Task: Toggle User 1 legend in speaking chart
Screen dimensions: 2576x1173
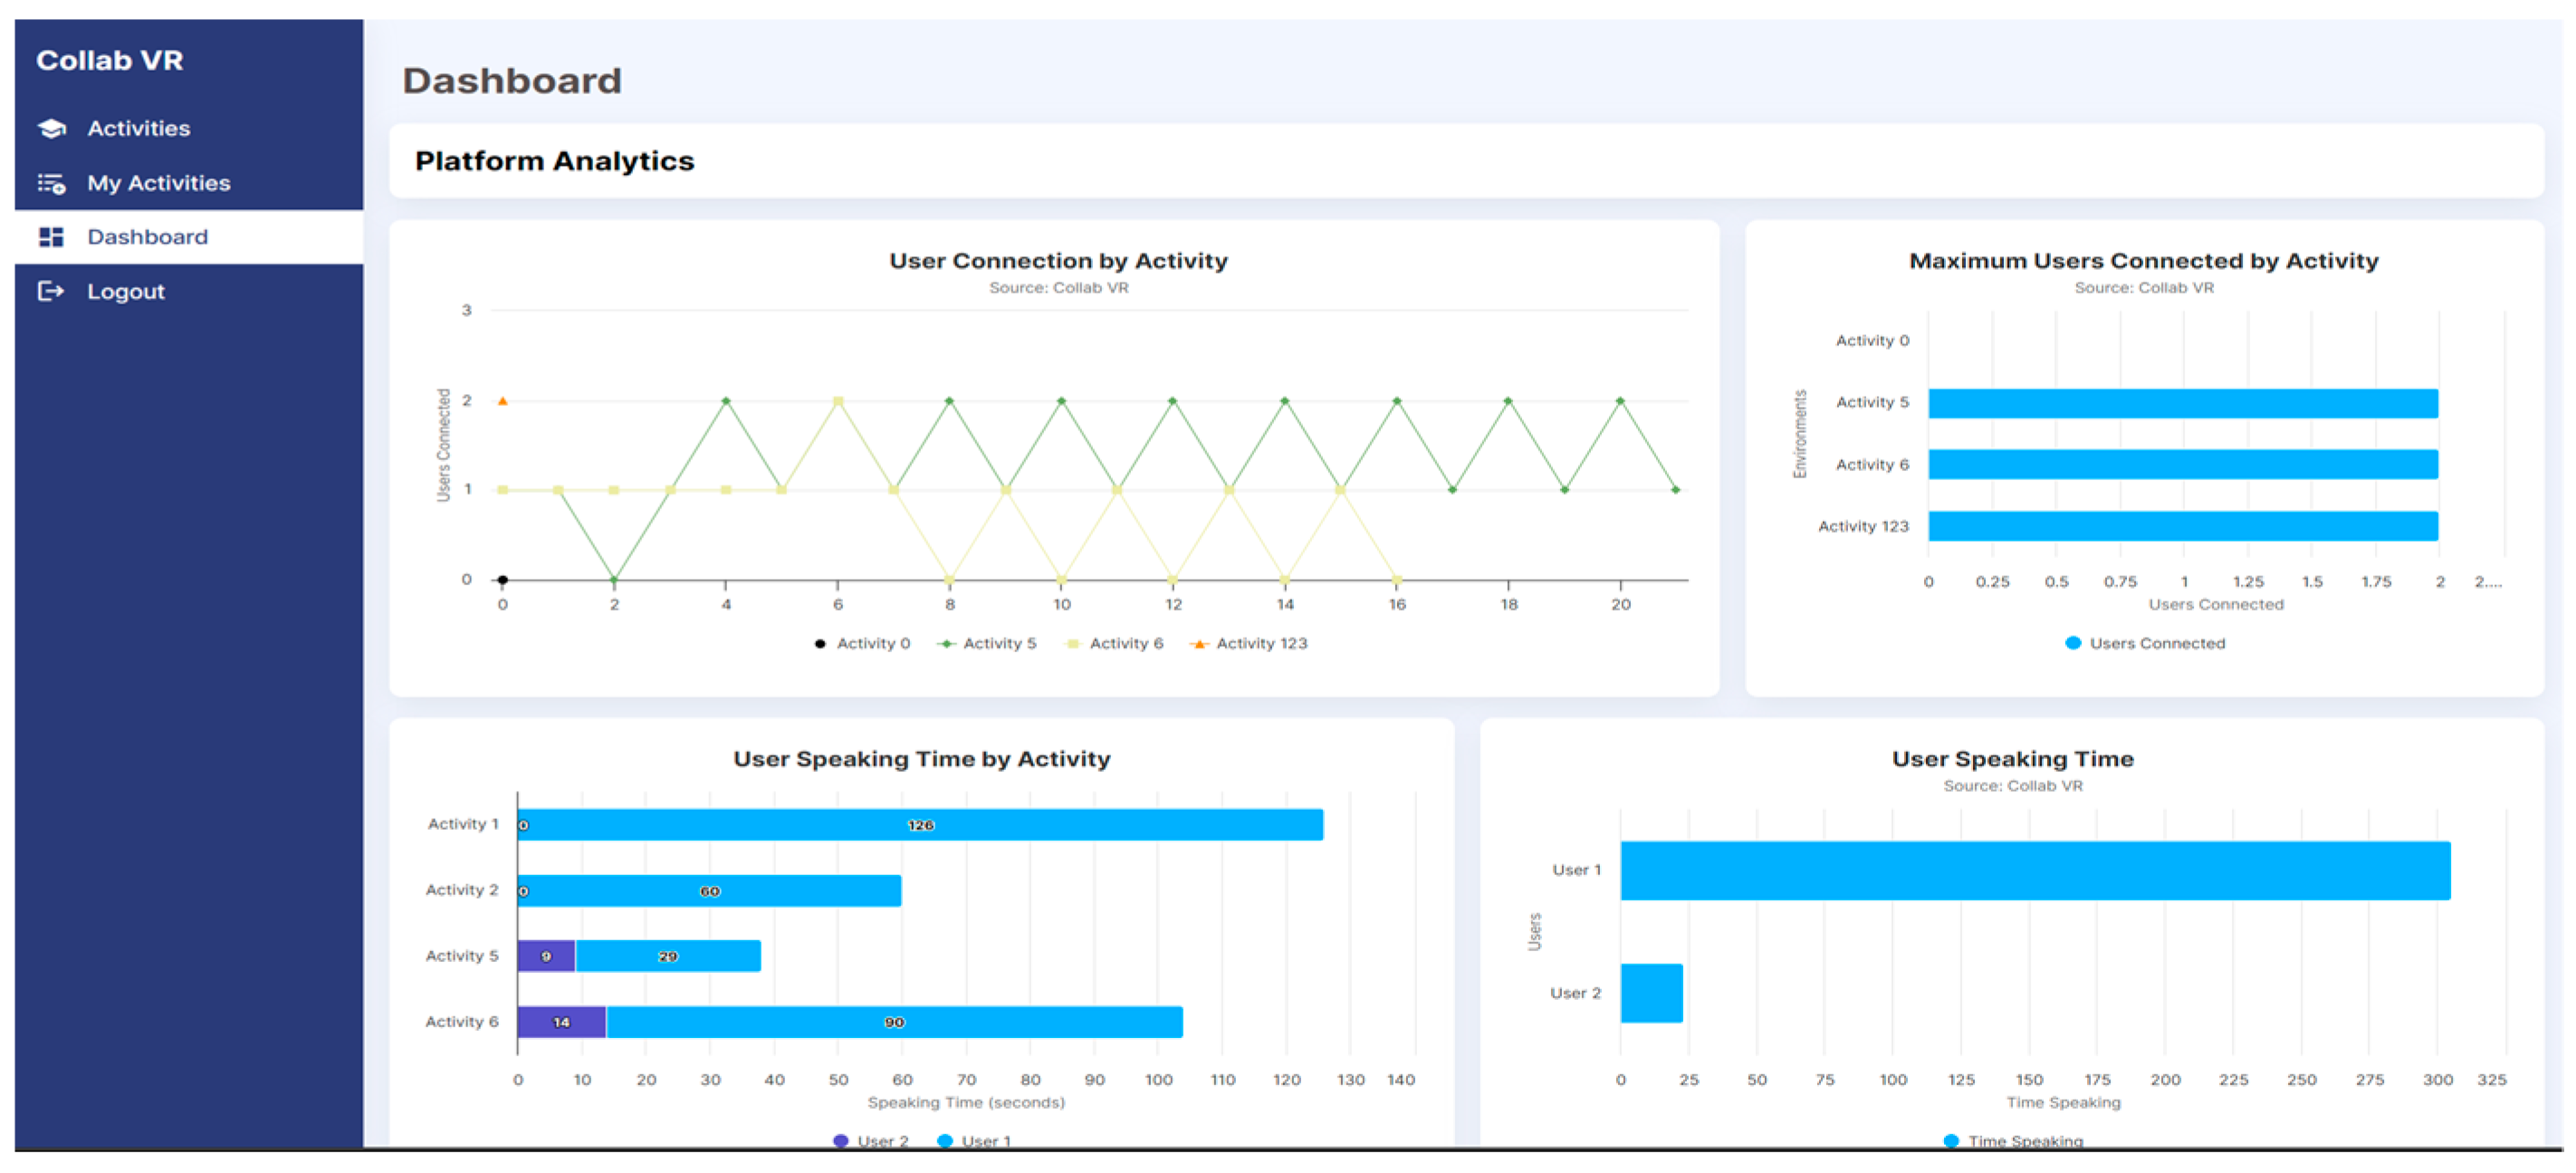Action: 985,1140
